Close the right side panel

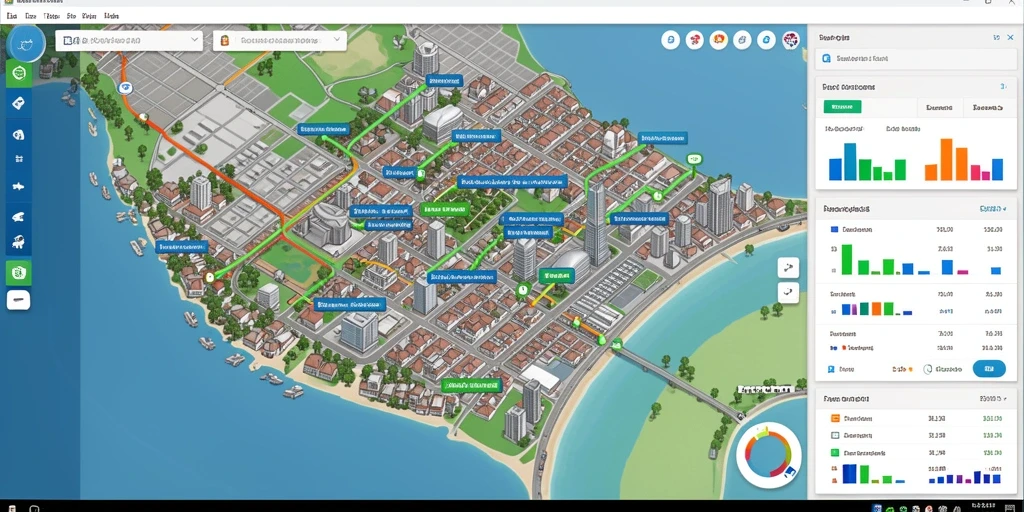pos(1011,38)
